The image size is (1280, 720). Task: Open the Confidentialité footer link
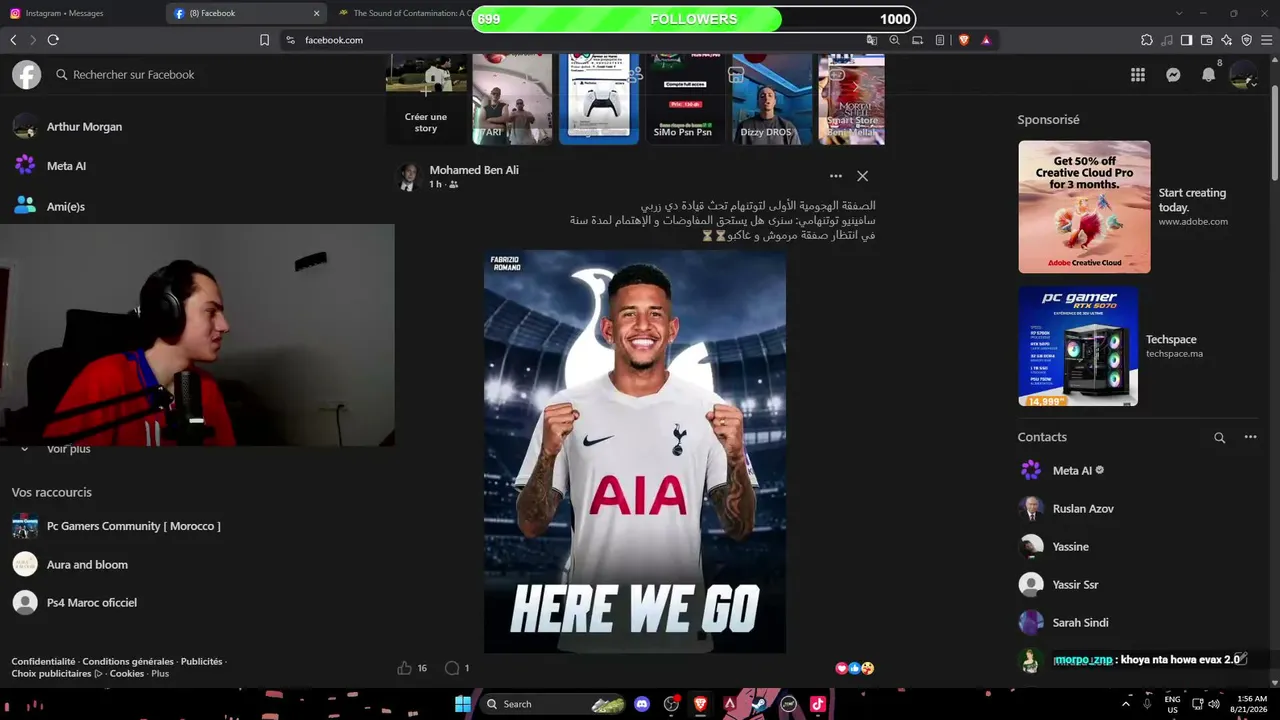pos(43,662)
